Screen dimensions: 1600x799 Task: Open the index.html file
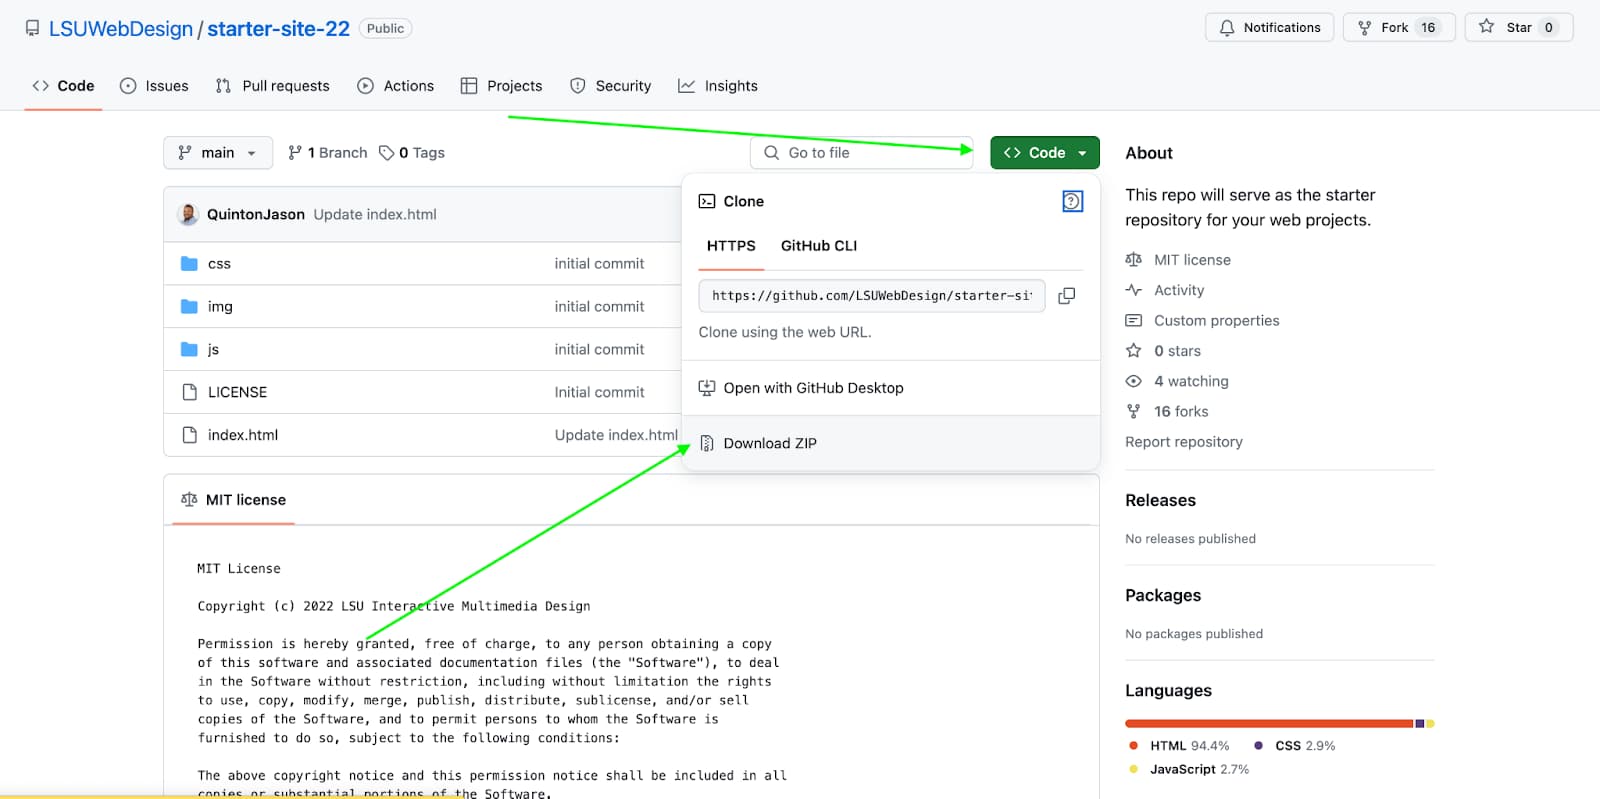(243, 435)
